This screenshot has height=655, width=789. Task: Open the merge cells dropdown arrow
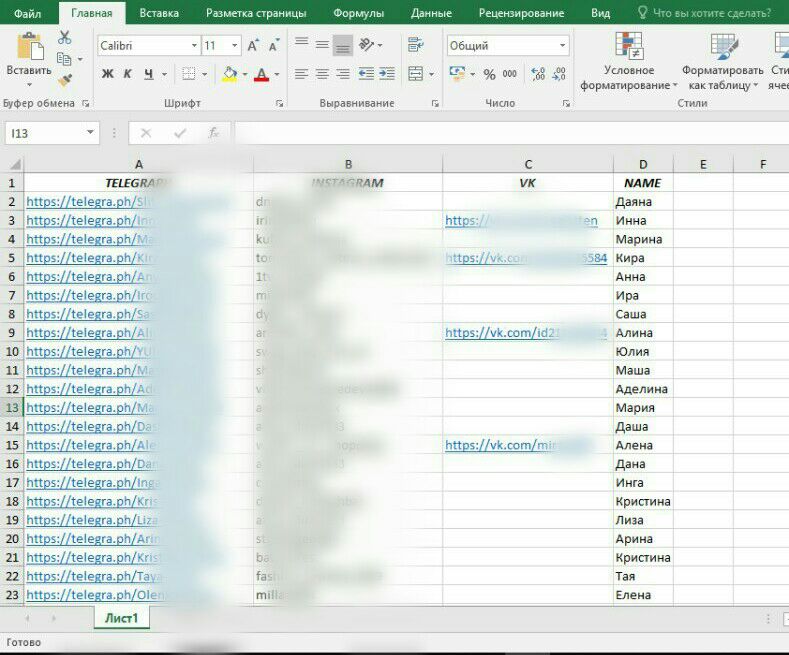point(431,74)
